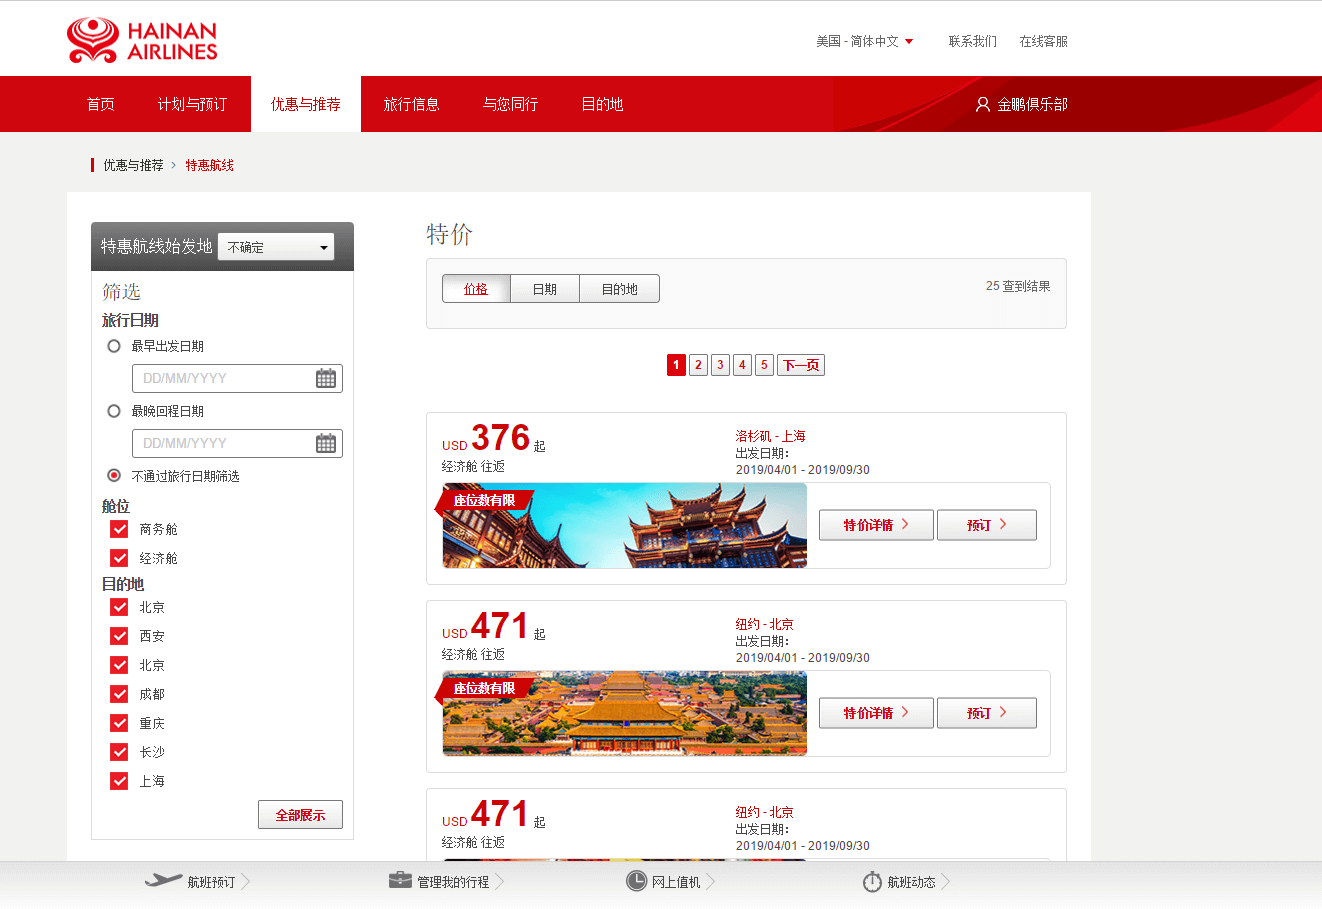The width and height of the screenshot is (1322, 909).
Task: Click current page 1 indicator
Action: click(676, 365)
